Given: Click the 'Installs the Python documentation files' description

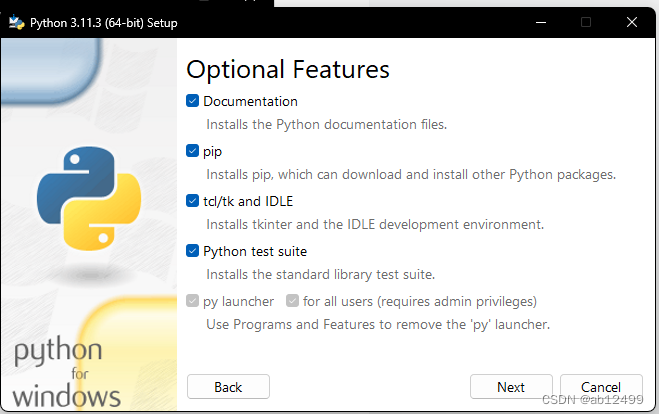Looking at the screenshot, I should (326, 125).
